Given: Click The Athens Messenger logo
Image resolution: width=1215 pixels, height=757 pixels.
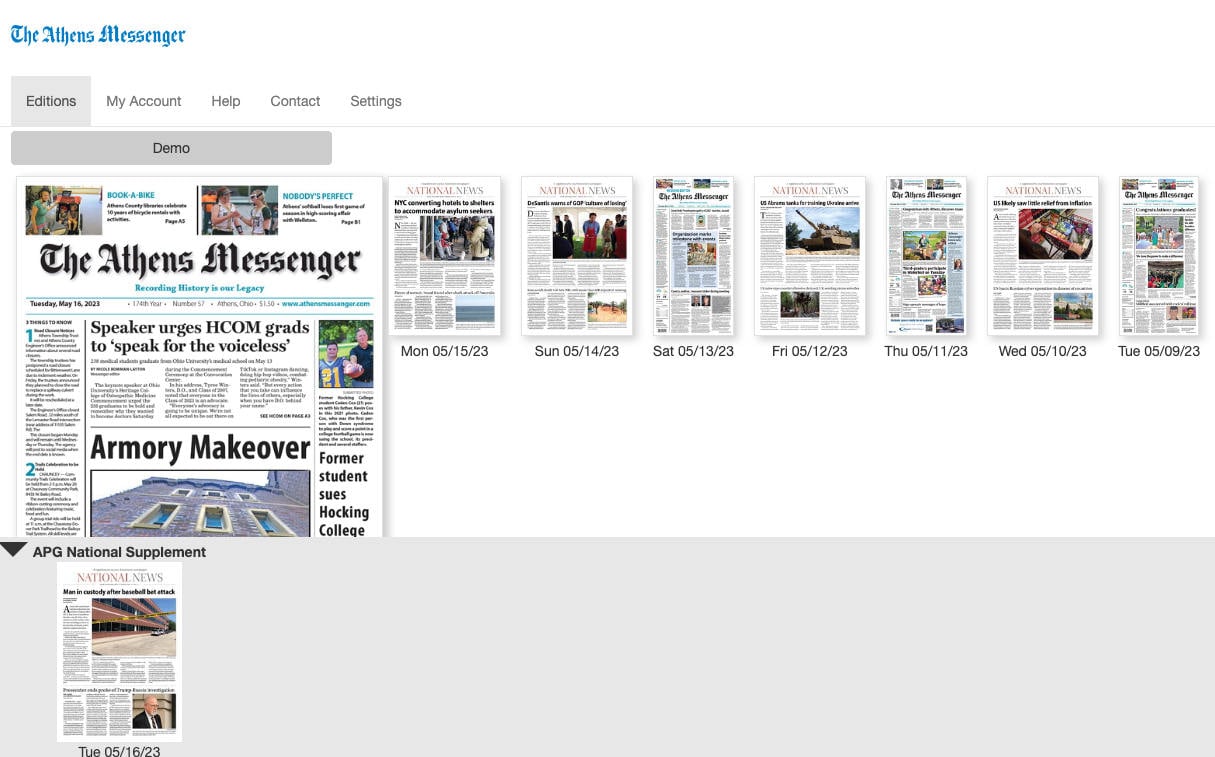Looking at the screenshot, I should point(98,36).
